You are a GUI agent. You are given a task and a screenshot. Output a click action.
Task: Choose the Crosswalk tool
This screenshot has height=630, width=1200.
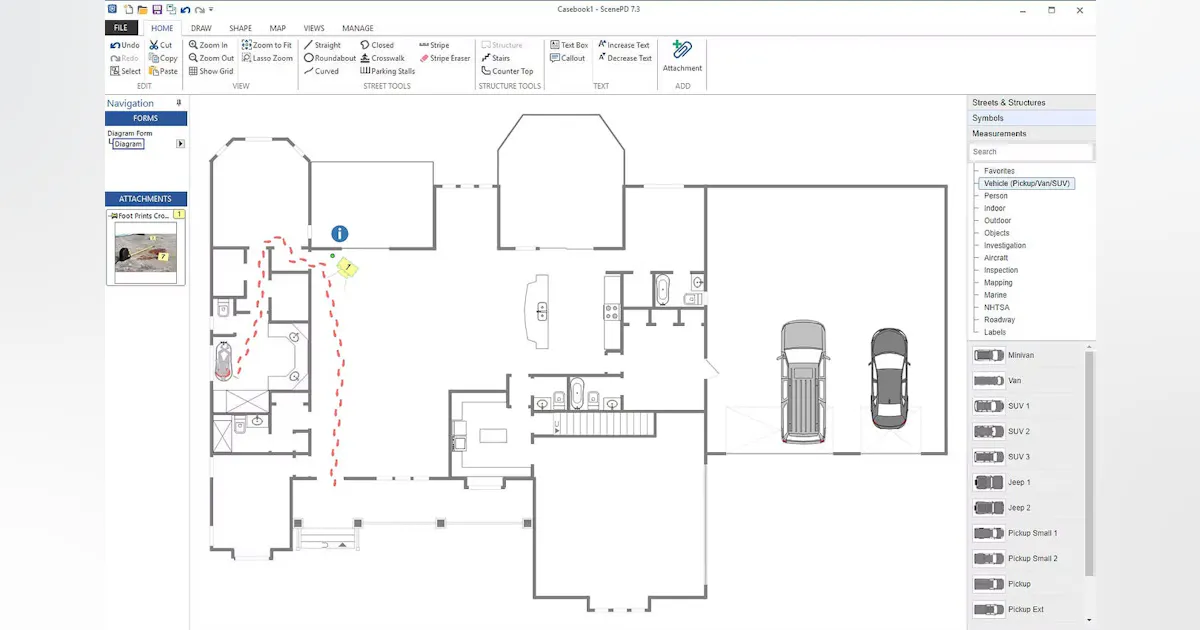coord(382,58)
